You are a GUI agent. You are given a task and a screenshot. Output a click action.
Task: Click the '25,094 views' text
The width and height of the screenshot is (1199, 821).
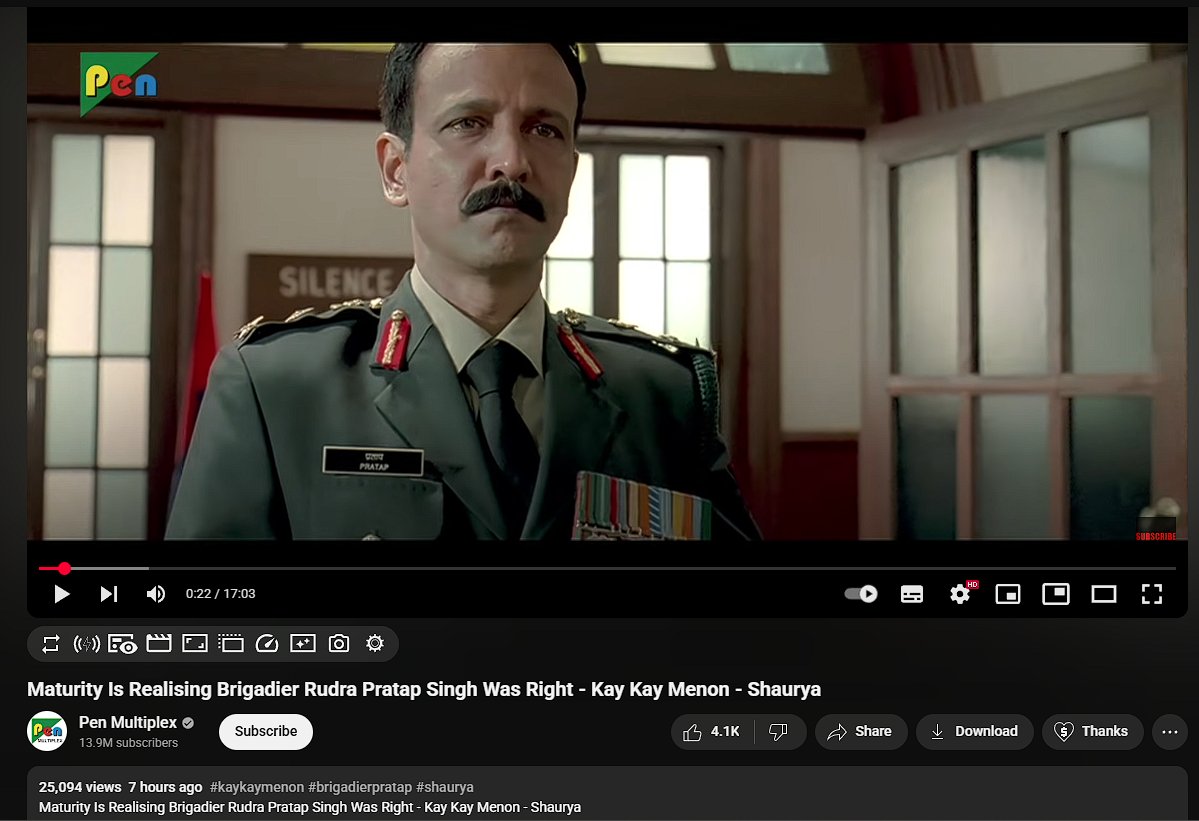[80, 787]
